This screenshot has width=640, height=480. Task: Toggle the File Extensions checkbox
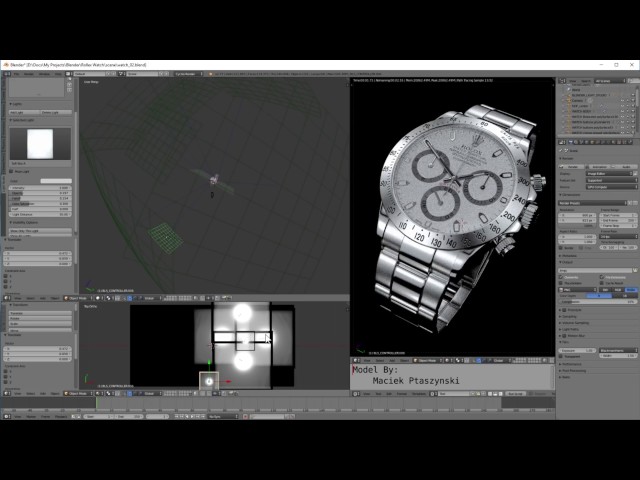tap(602, 277)
